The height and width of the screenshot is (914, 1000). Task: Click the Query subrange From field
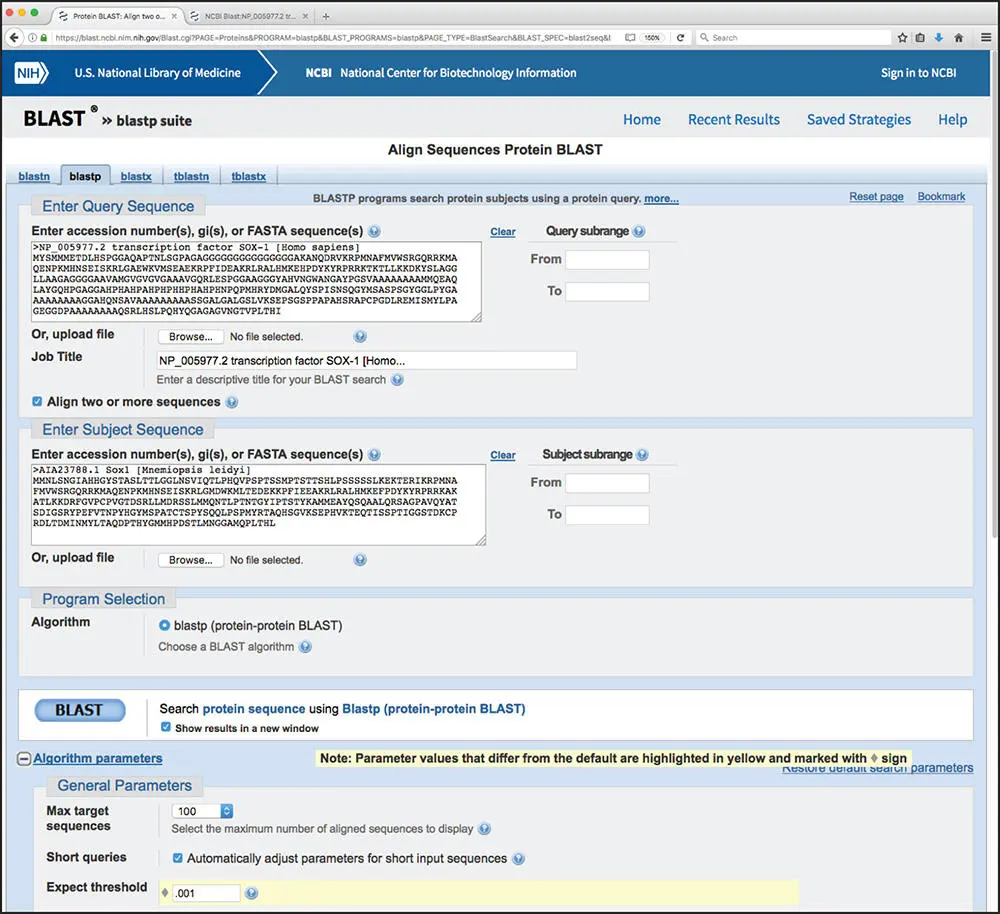[x=607, y=260]
